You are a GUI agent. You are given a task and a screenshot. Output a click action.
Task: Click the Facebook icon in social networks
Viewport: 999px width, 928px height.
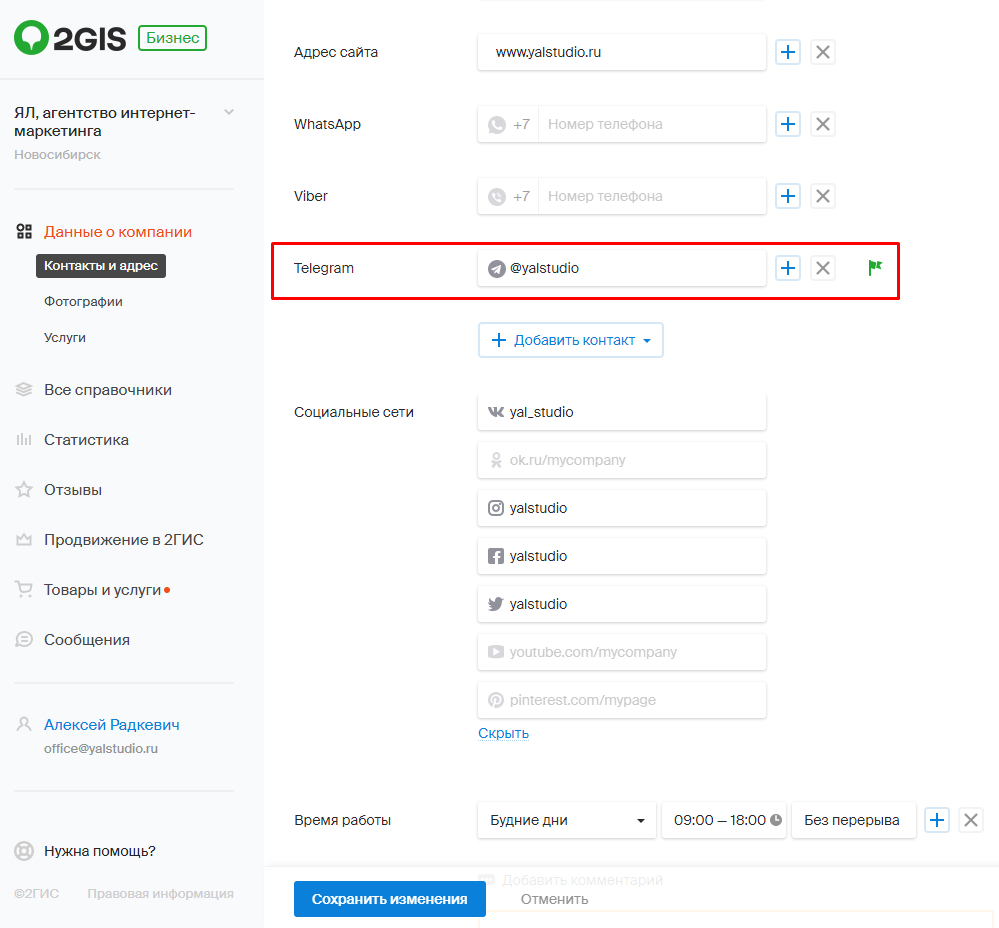tap(496, 556)
